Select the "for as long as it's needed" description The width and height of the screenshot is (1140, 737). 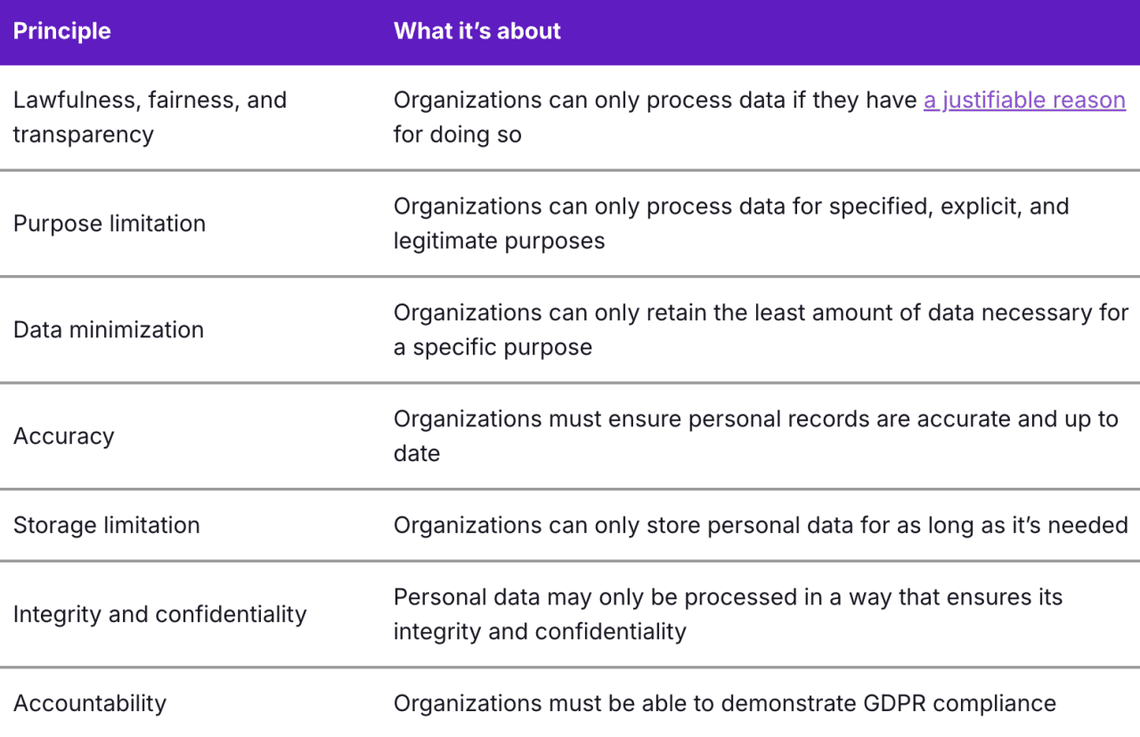[760, 525]
